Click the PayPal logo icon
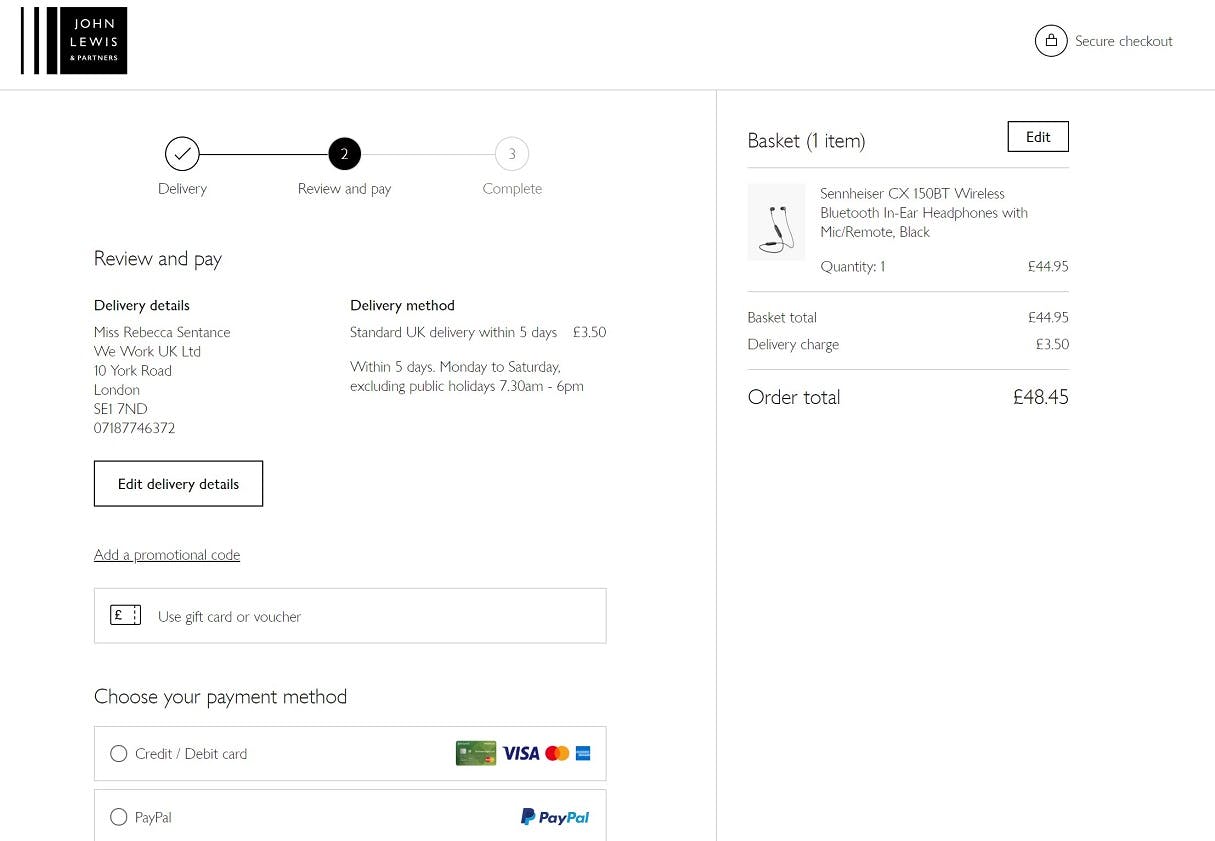 (554, 817)
